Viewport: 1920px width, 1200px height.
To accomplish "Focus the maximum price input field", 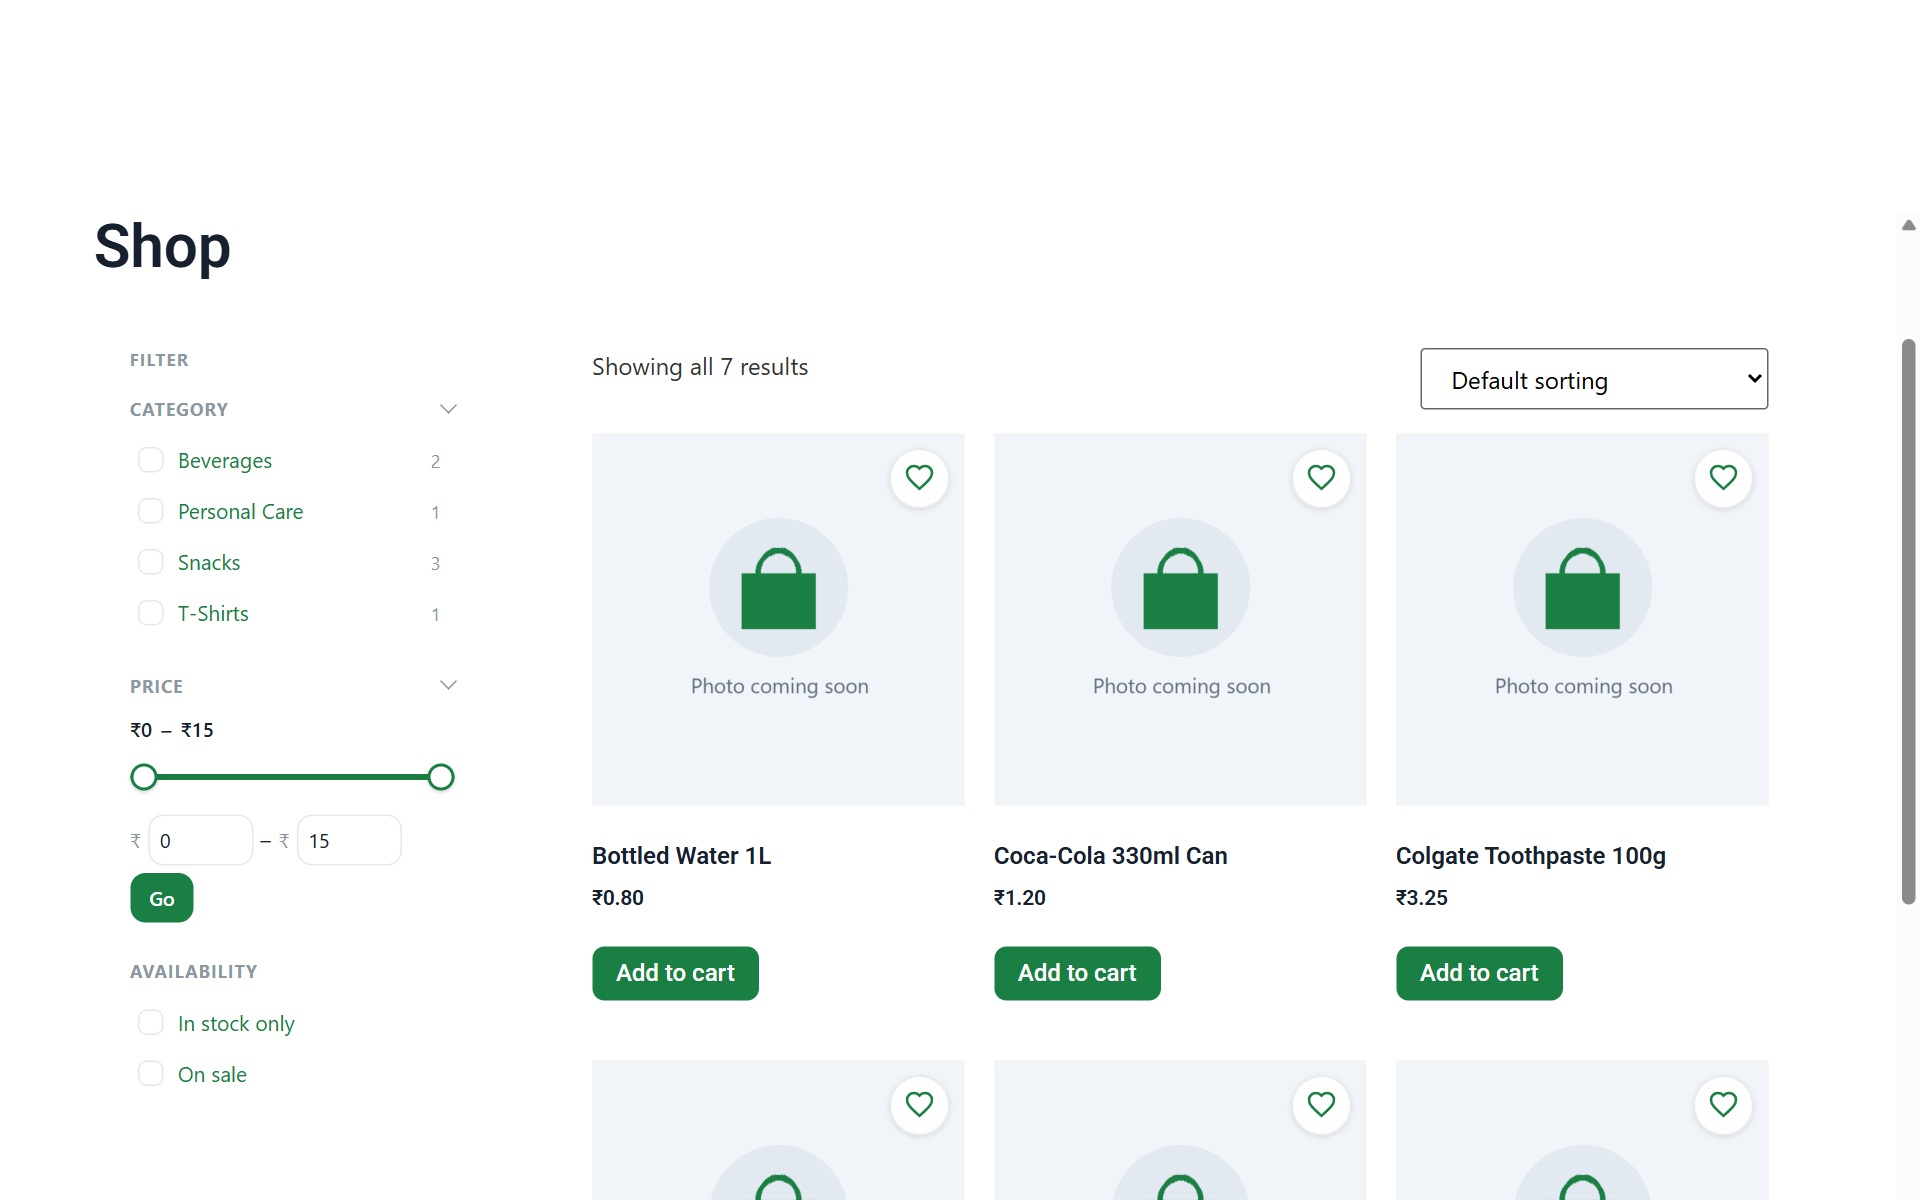I will coord(349,840).
